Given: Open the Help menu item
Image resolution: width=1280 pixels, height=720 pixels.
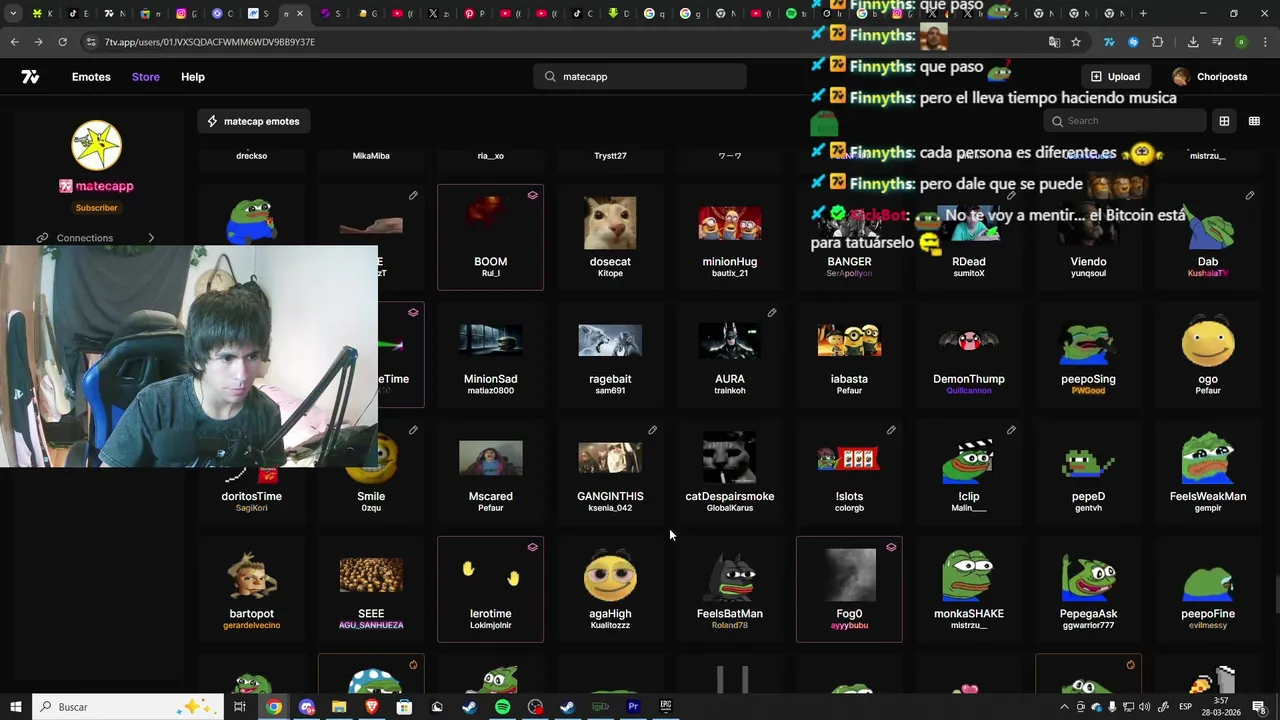Looking at the screenshot, I should coord(193,77).
